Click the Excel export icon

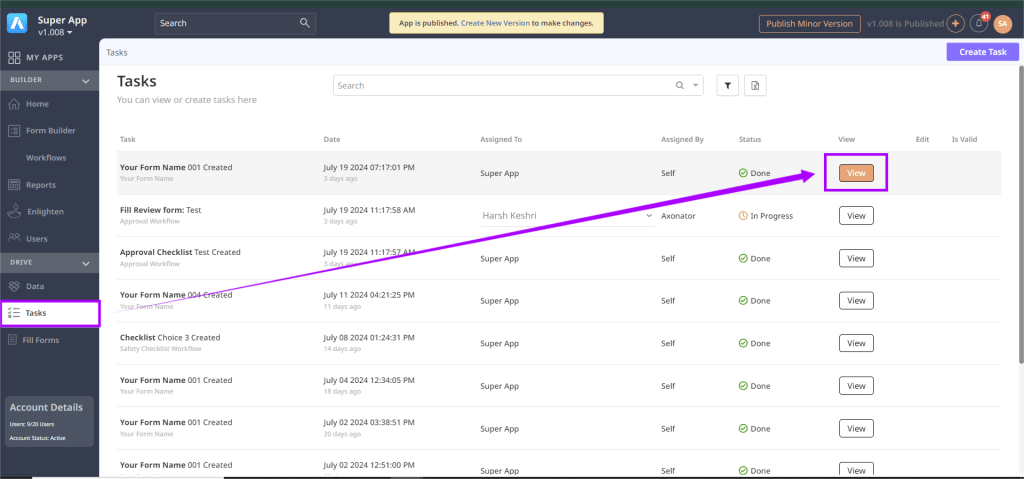tap(755, 86)
